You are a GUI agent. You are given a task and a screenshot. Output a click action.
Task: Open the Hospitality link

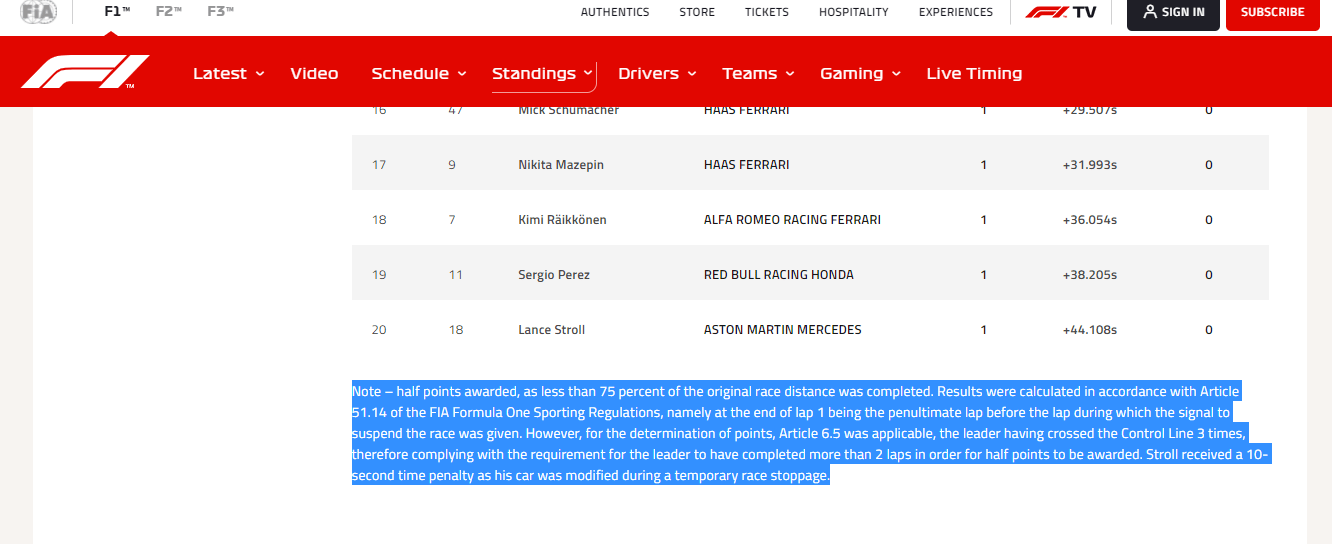tap(854, 12)
